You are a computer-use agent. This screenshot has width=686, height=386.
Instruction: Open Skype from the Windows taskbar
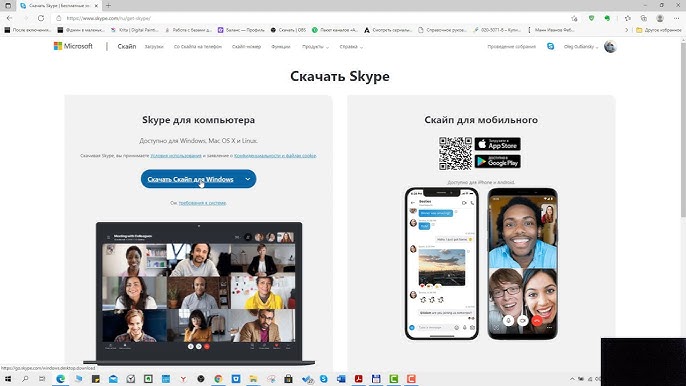tap(323, 379)
